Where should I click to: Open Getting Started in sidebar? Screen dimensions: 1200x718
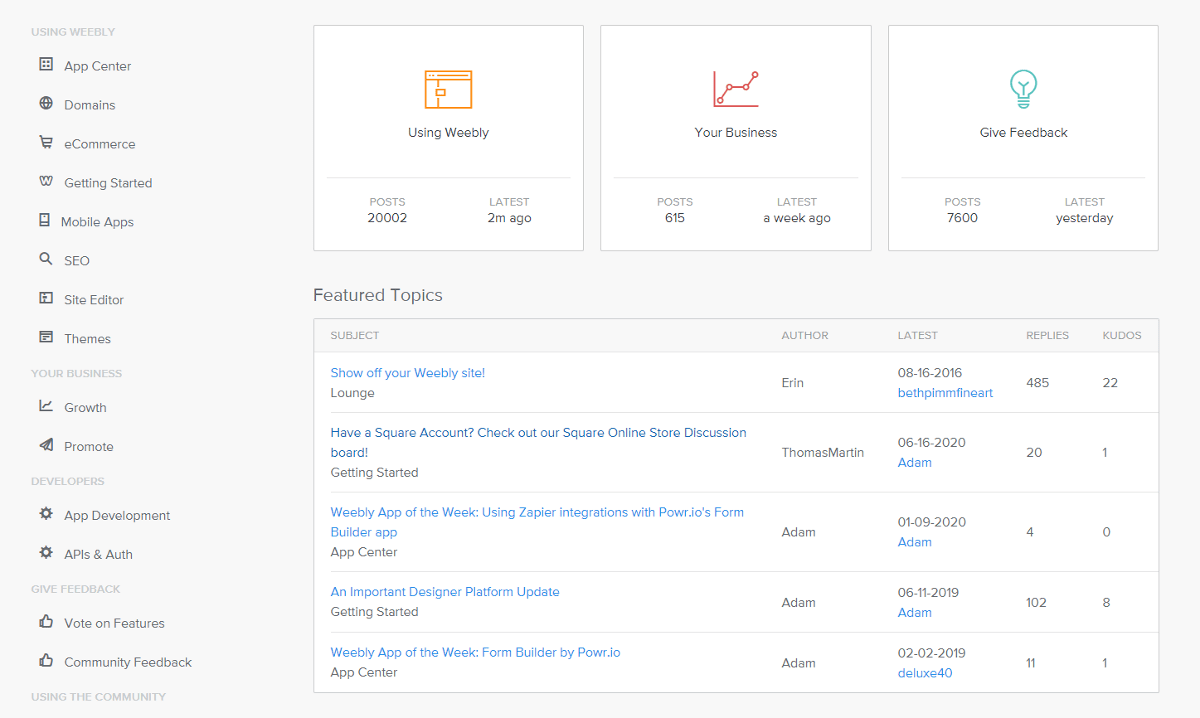point(108,183)
